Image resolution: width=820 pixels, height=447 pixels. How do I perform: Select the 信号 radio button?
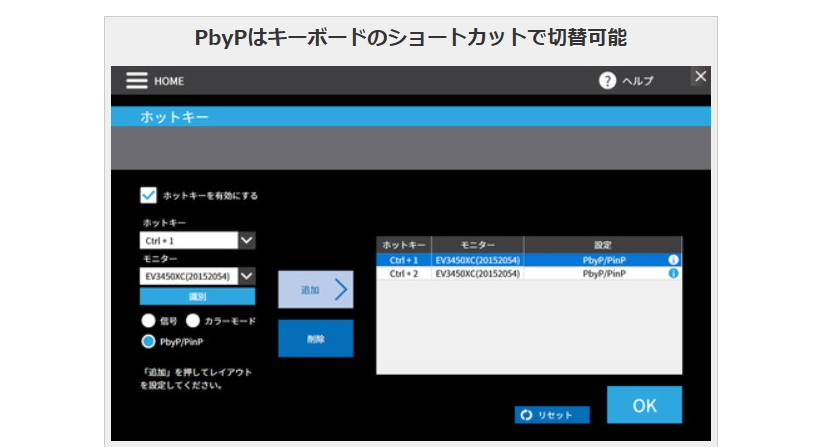pyautogui.click(x=148, y=322)
